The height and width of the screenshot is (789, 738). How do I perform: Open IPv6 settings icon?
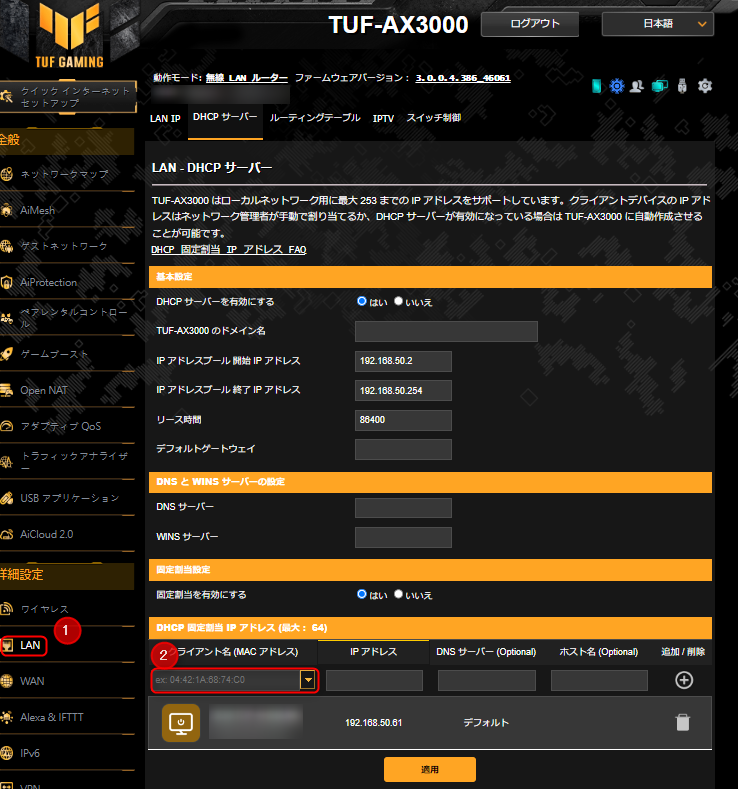tap(7, 753)
